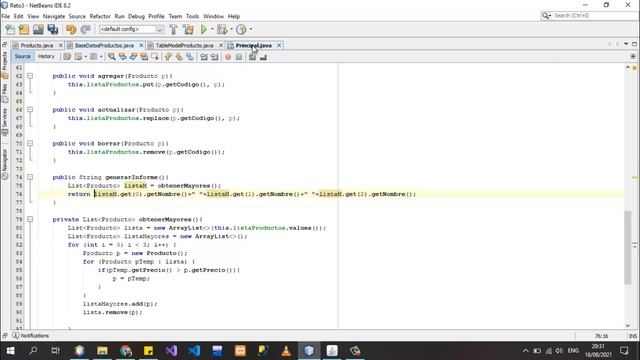Click the Toggle Highlight Search editor icon
The height and width of the screenshot is (360, 640).
144,57
